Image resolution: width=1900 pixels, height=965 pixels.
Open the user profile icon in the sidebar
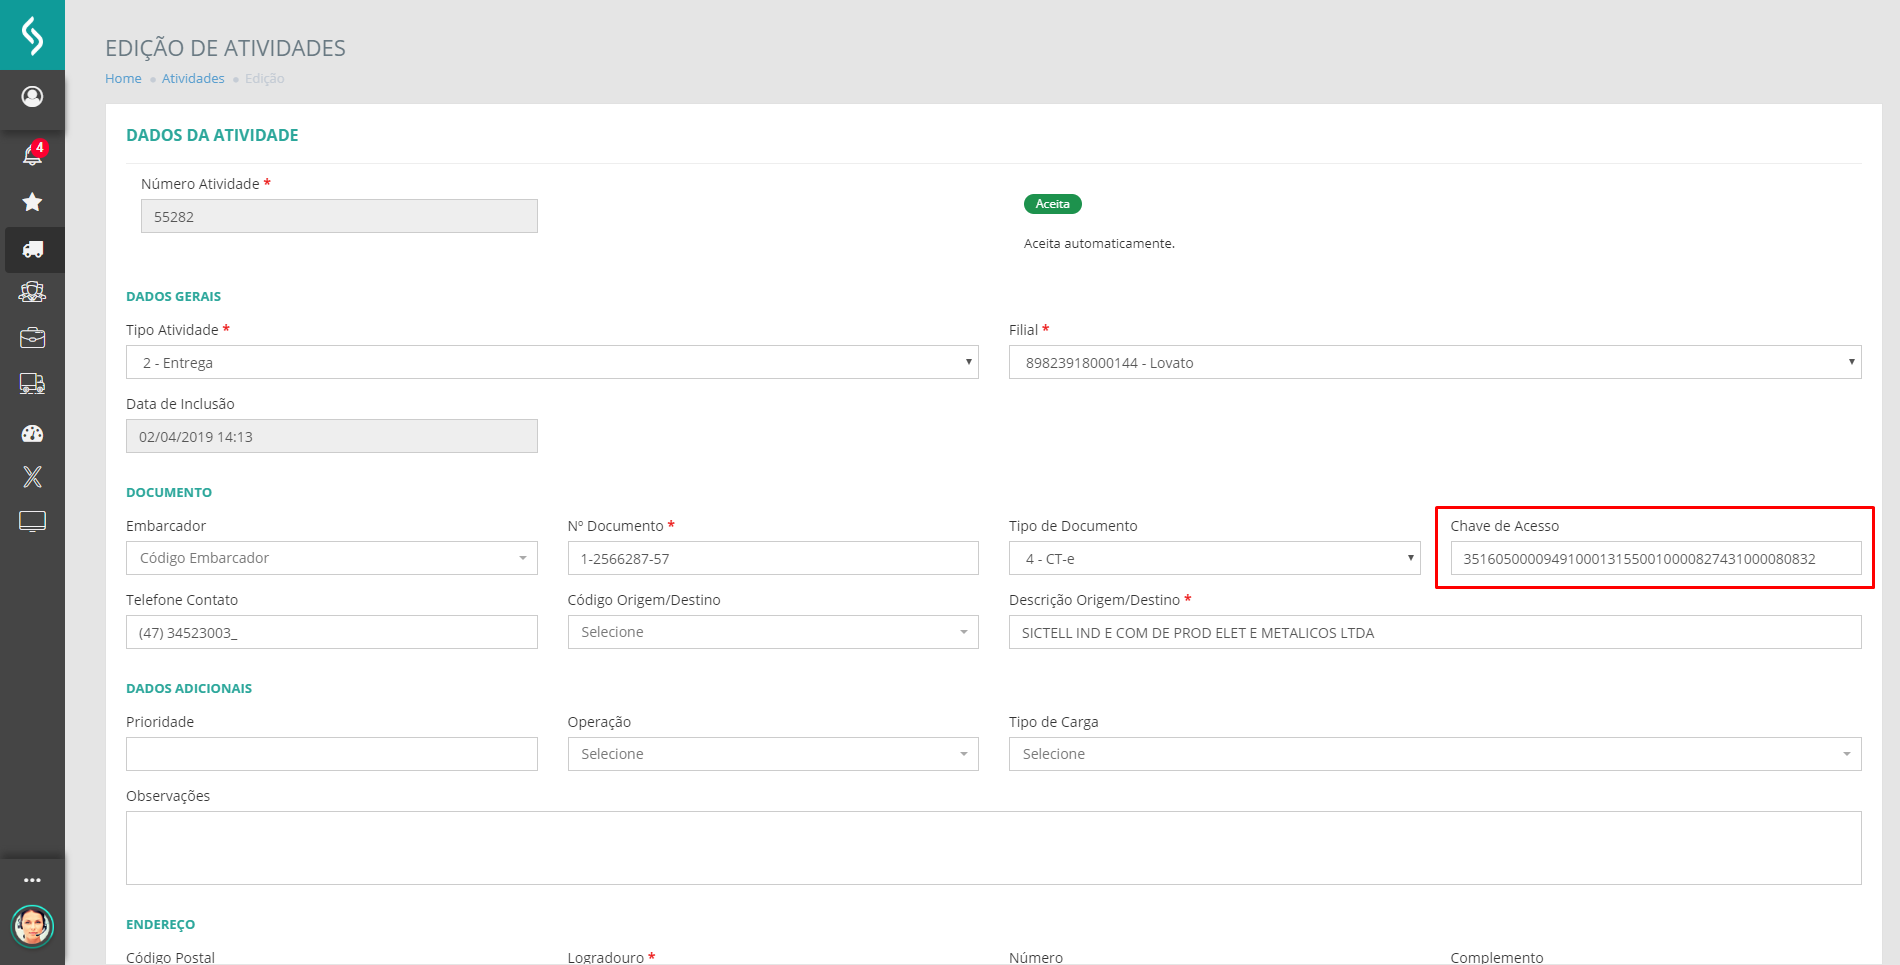[32, 96]
